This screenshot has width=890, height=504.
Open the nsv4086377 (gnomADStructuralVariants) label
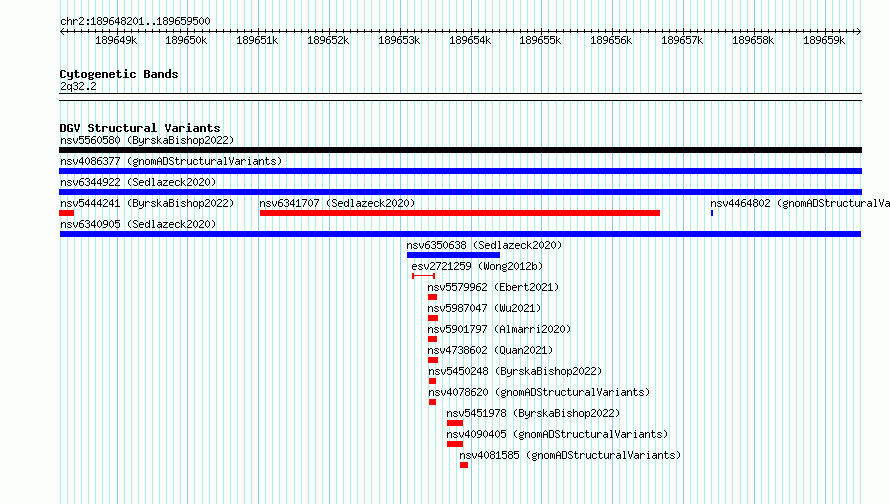pyautogui.click(x=171, y=161)
